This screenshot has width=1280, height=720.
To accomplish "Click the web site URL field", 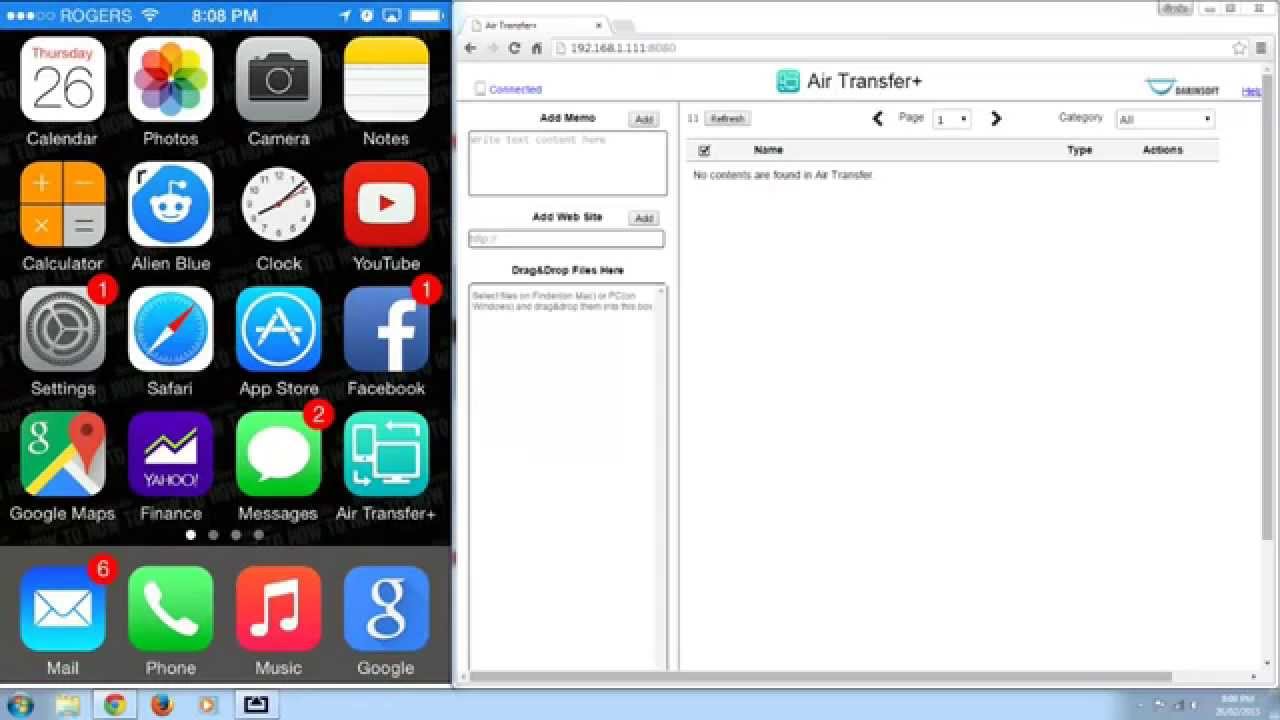I will click(x=566, y=239).
